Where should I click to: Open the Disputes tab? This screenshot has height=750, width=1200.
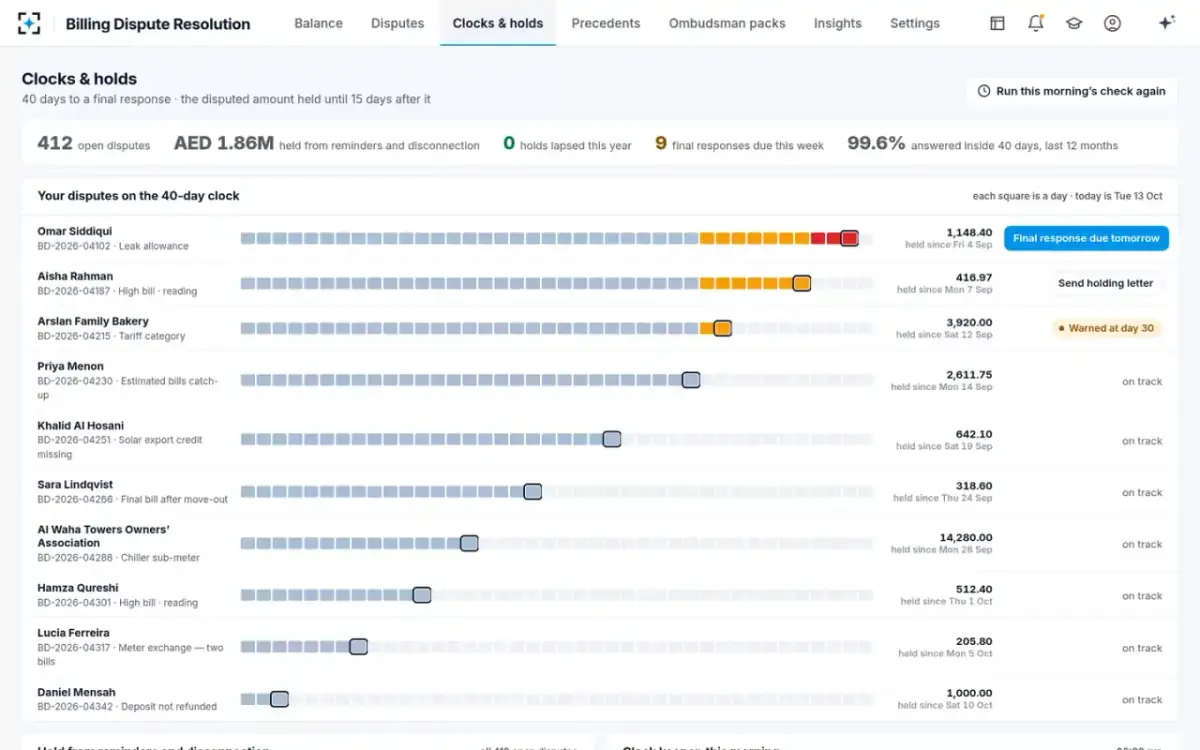click(397, 23)
